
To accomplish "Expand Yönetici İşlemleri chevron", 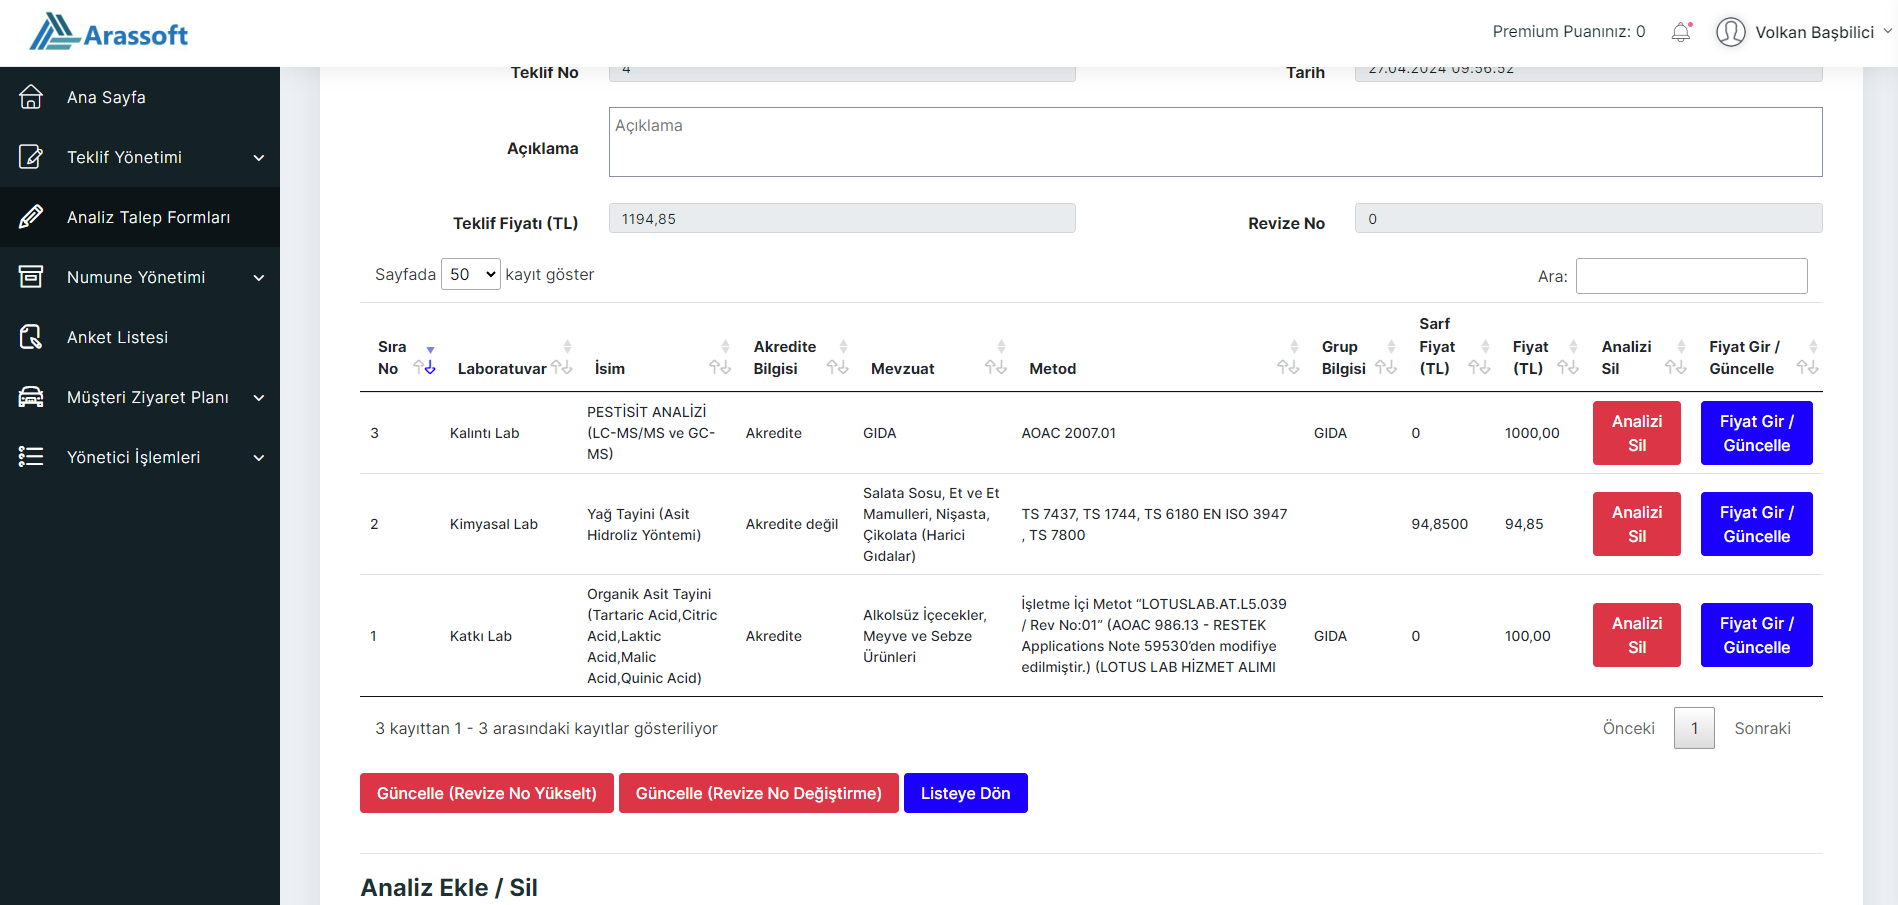I will pos(259,458).
